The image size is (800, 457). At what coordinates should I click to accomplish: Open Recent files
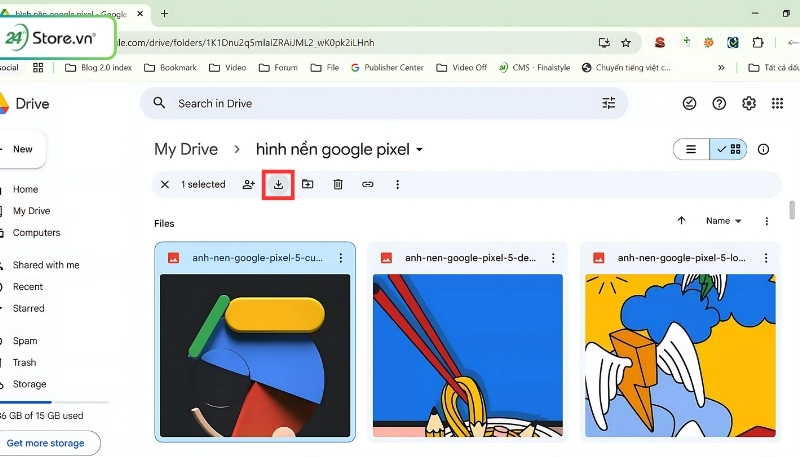[28, 287]
